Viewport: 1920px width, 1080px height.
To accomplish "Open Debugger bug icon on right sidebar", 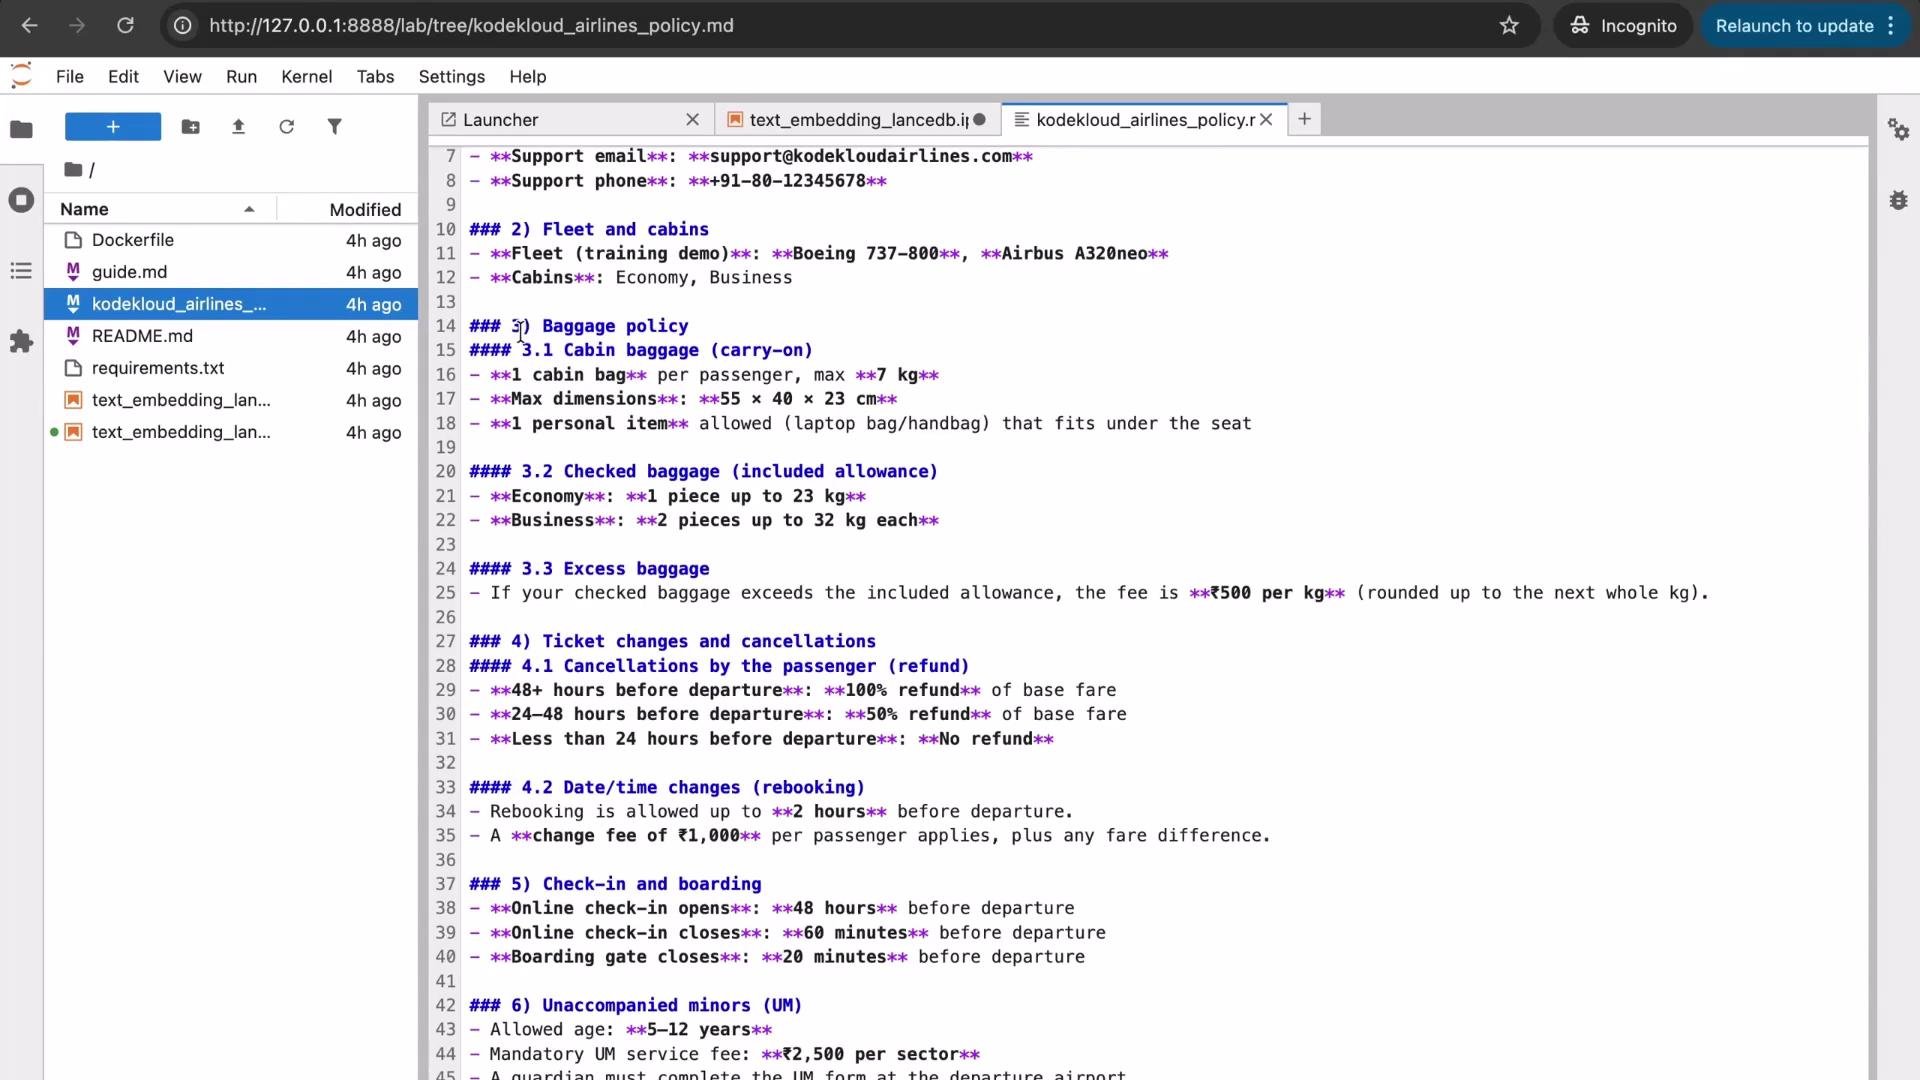I will pos(1898,200).
